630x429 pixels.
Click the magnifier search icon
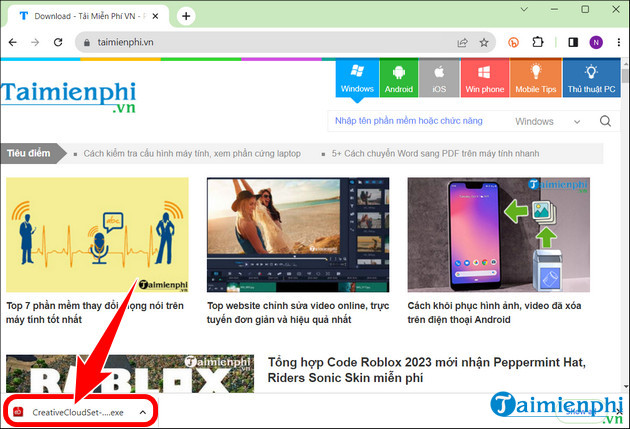[605, 121]
